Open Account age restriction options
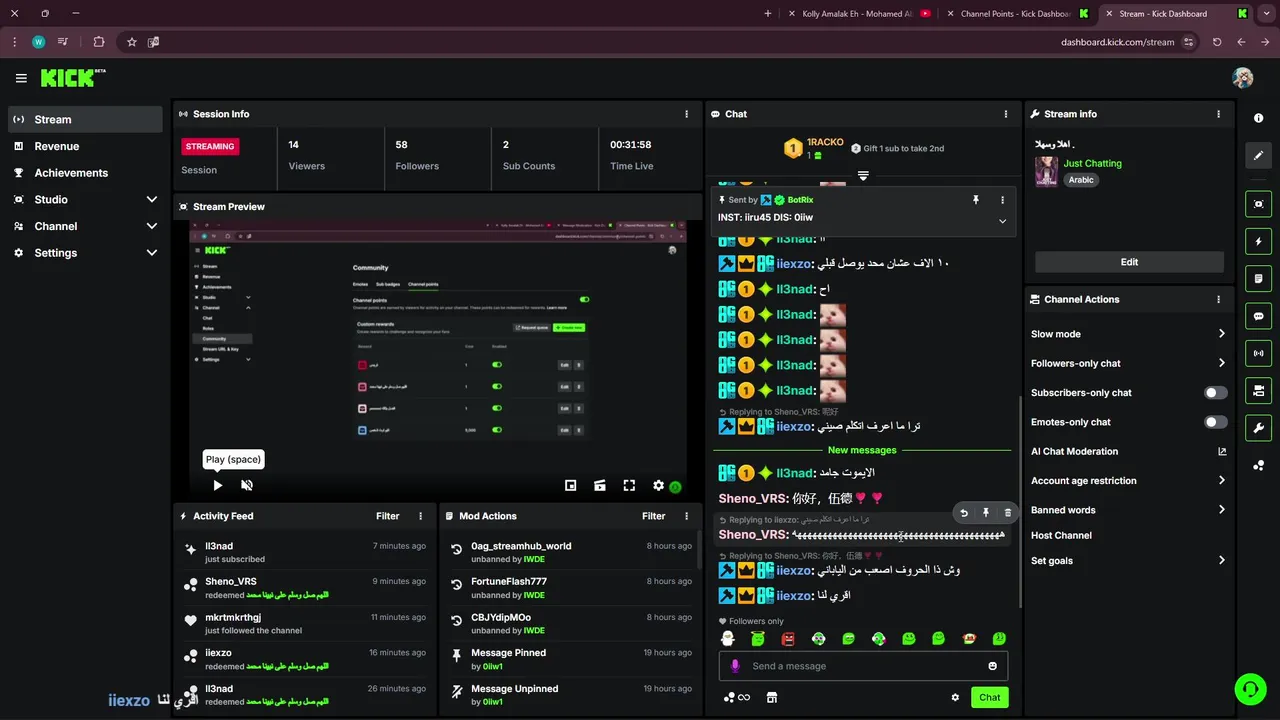Viewport: 1280px width, 720px height. pyautogui.click(x=1129, y=481)
